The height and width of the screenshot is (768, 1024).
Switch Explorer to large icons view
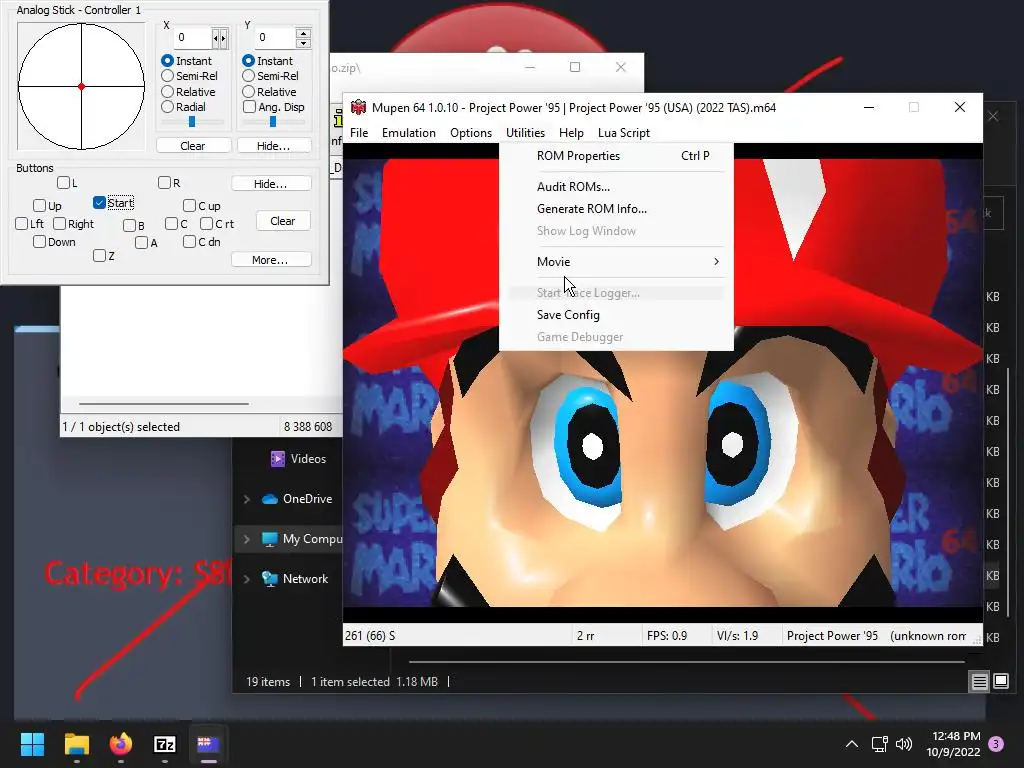click(x=1001, y=682)
